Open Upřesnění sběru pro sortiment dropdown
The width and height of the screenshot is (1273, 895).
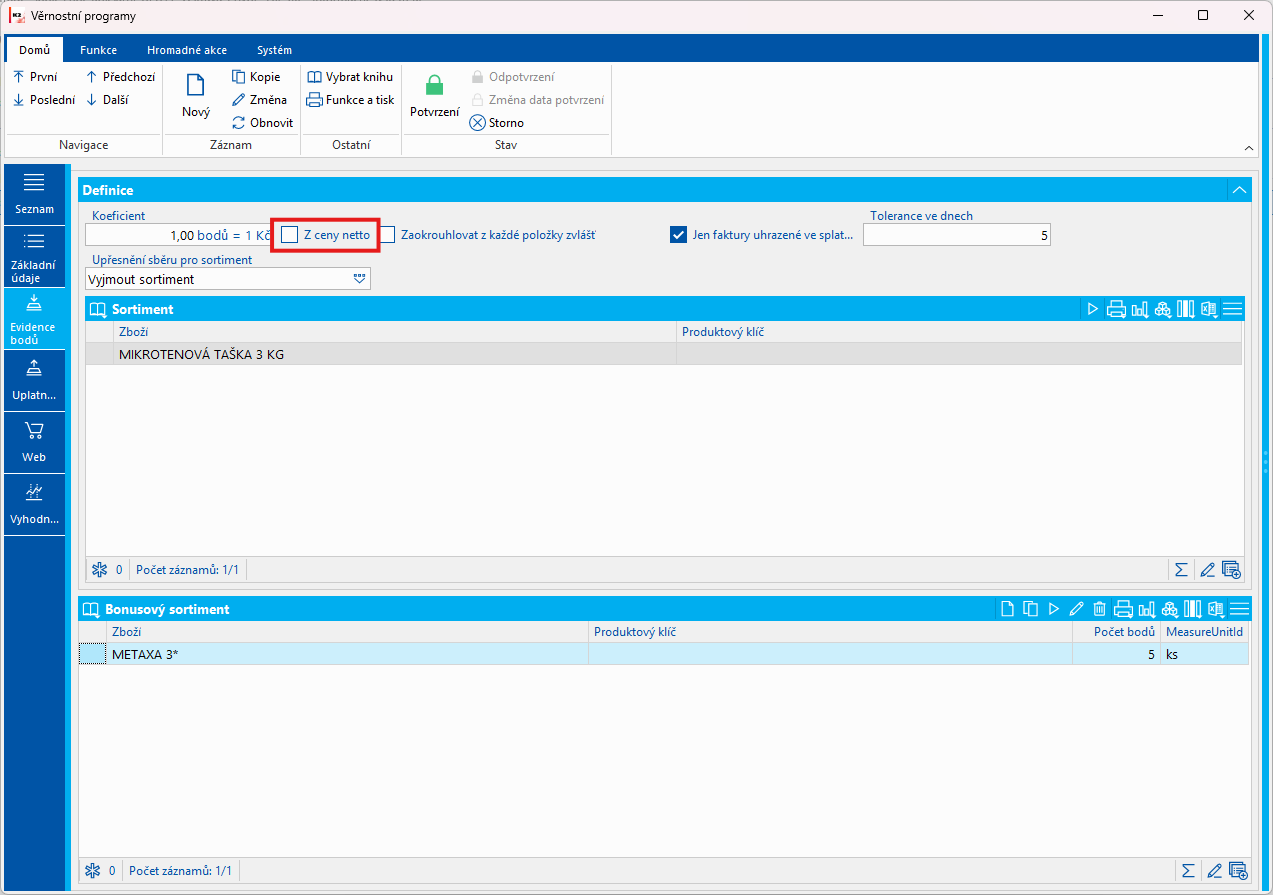pos(360,279)
